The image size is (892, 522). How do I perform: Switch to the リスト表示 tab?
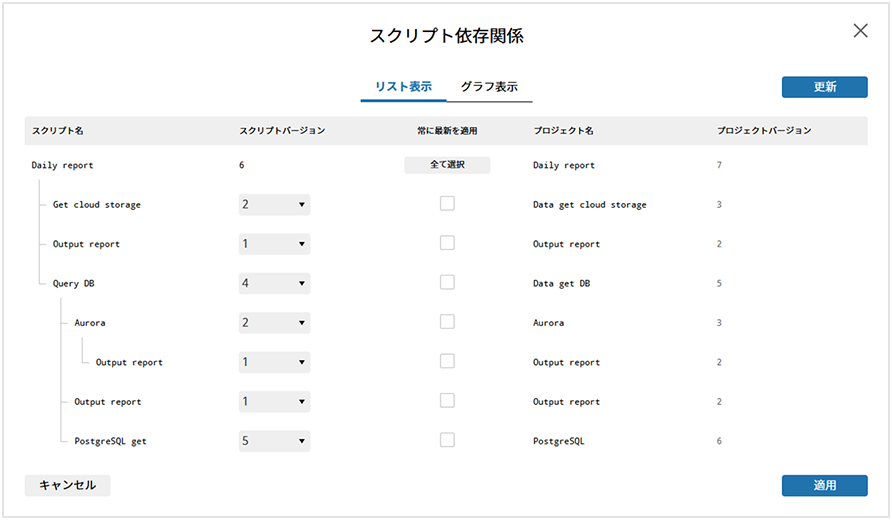point(403,87)
